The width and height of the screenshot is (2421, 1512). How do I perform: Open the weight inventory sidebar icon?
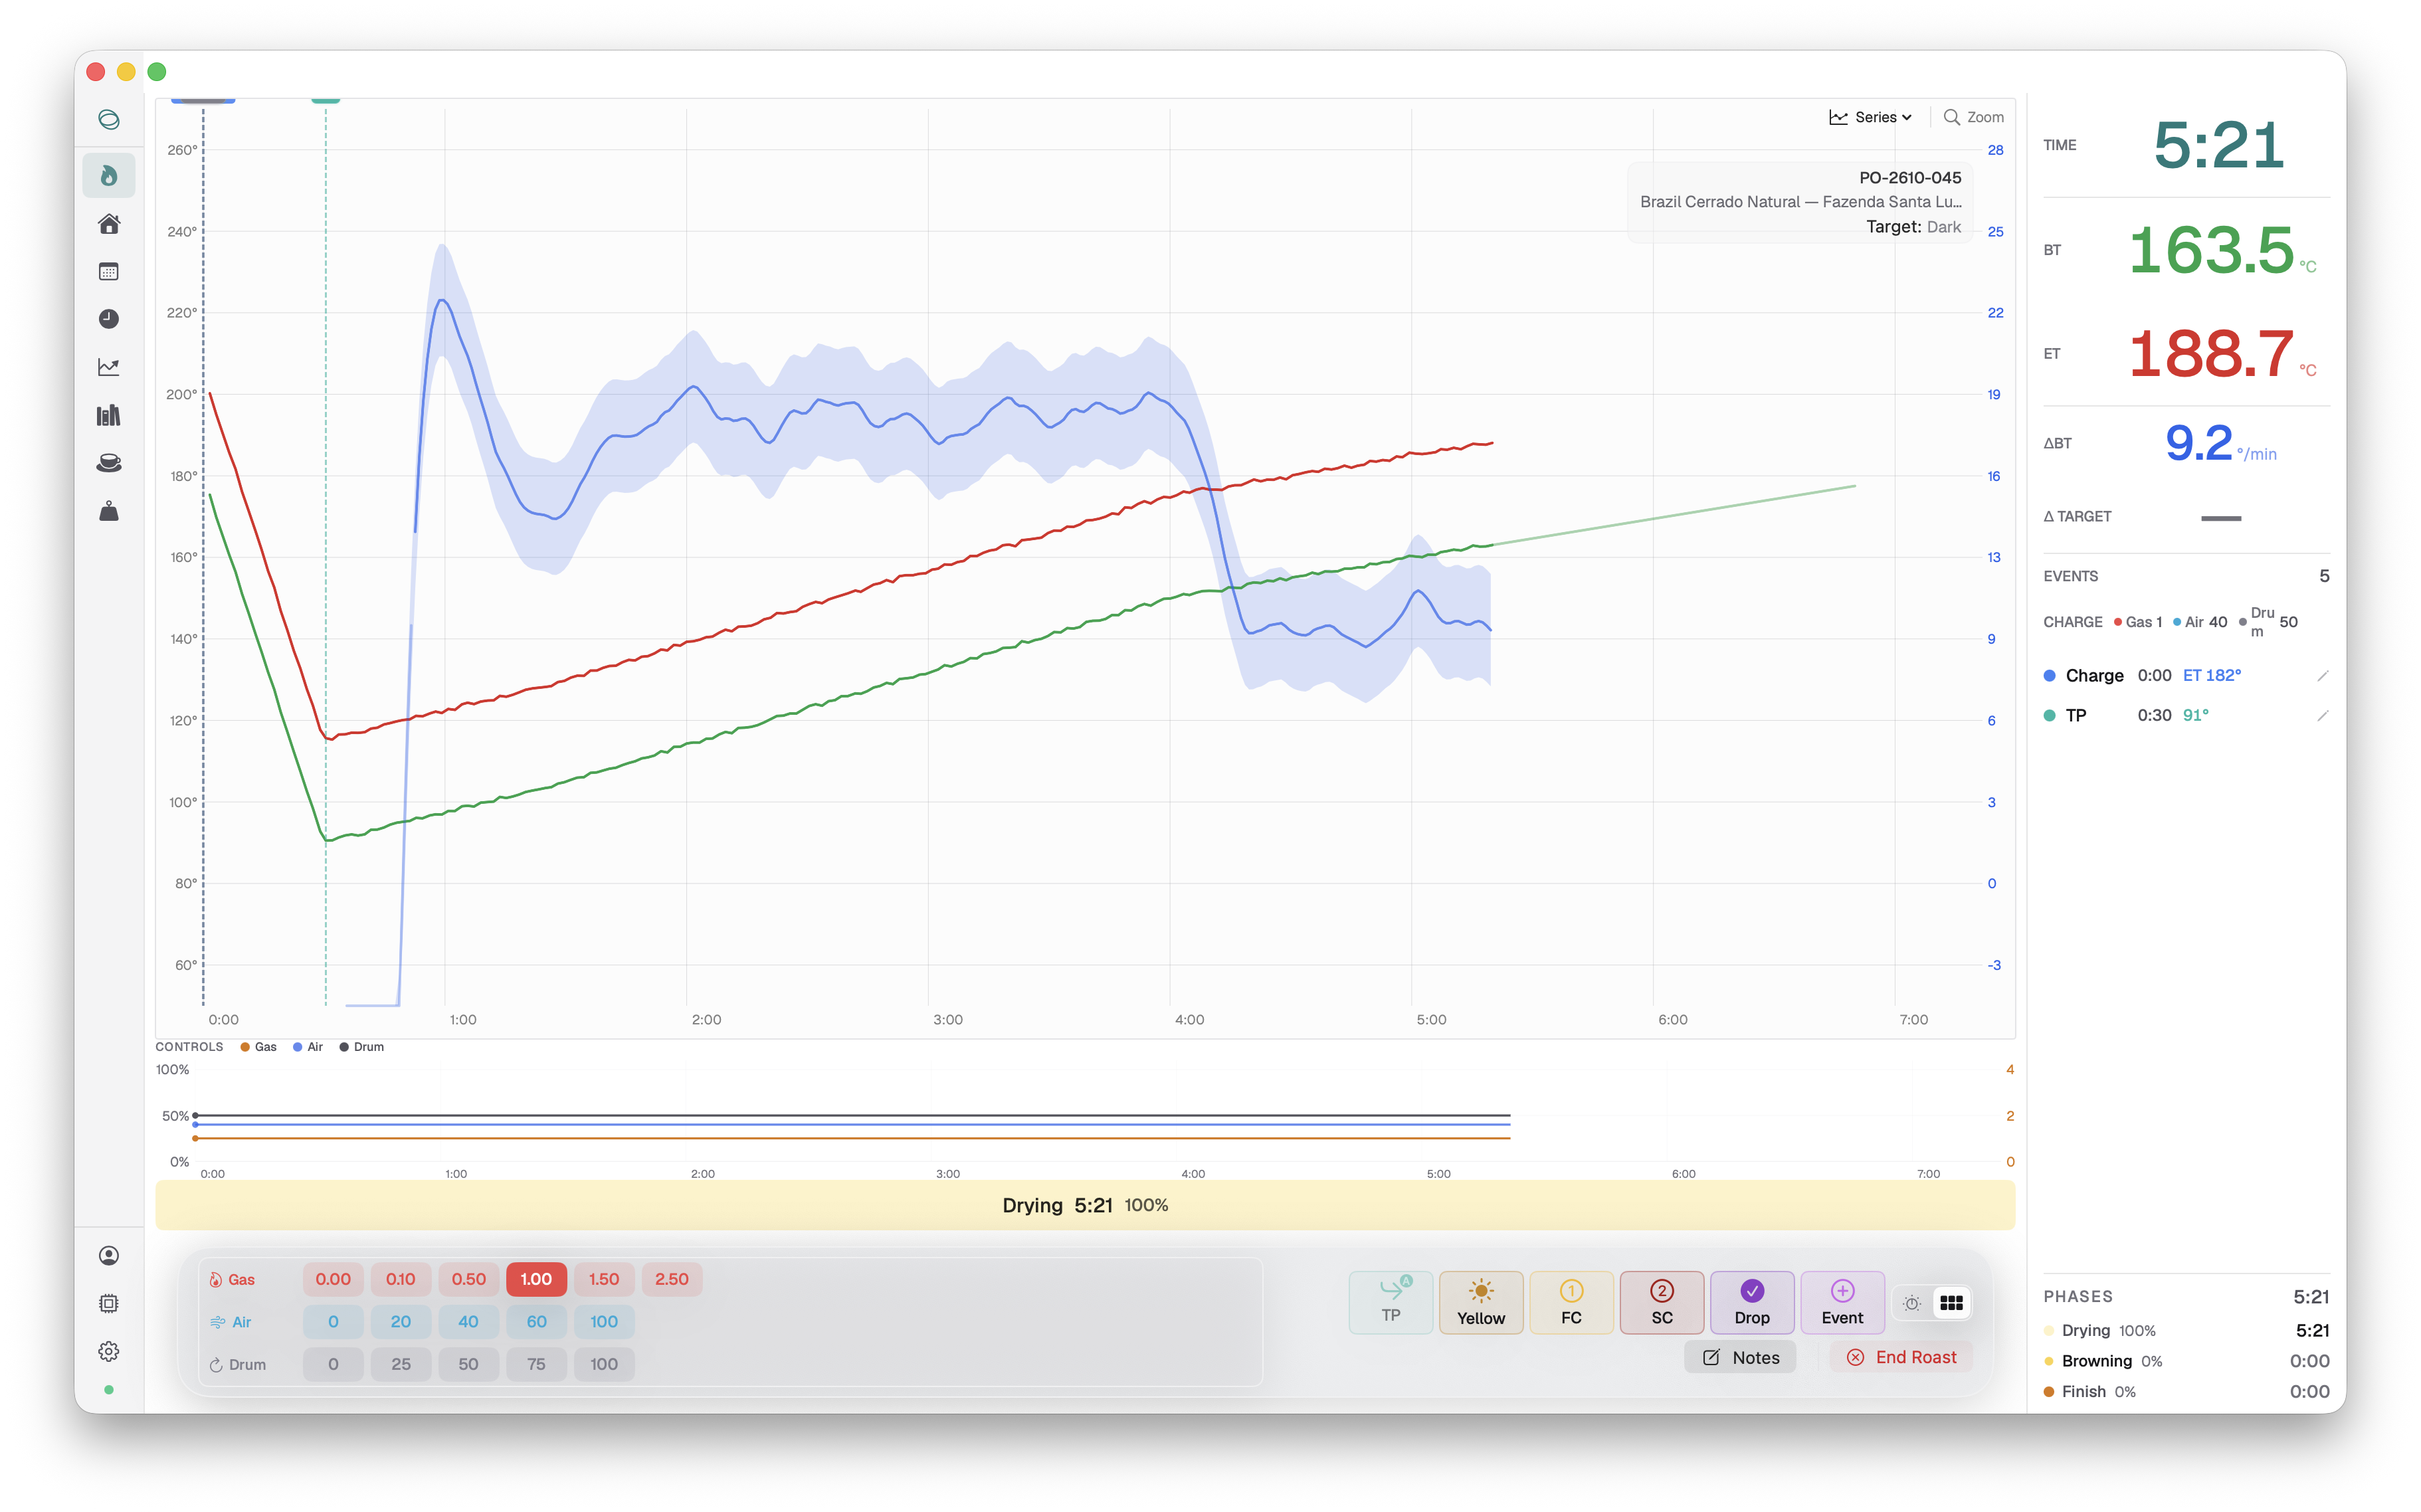(x=109, y=511)
